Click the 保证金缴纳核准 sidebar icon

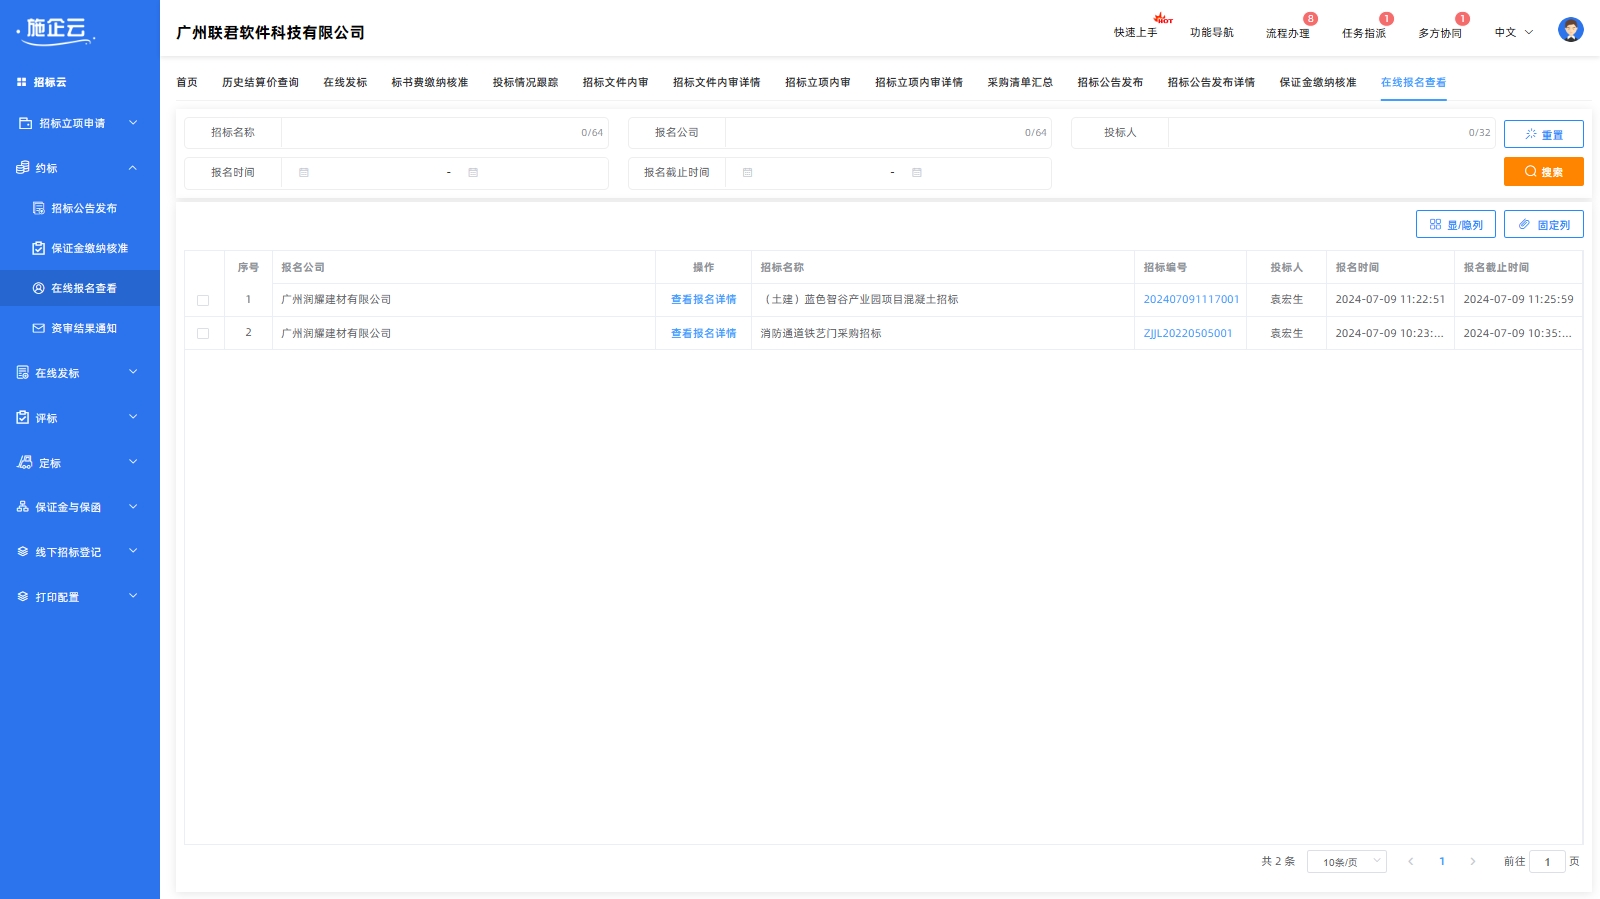pyautogui.click(x=39, y=248)
